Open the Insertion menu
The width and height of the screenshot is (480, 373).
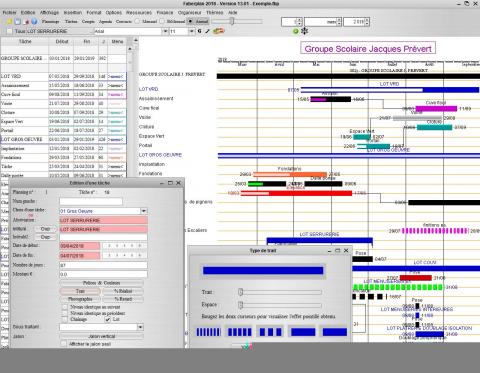point(73,12)
